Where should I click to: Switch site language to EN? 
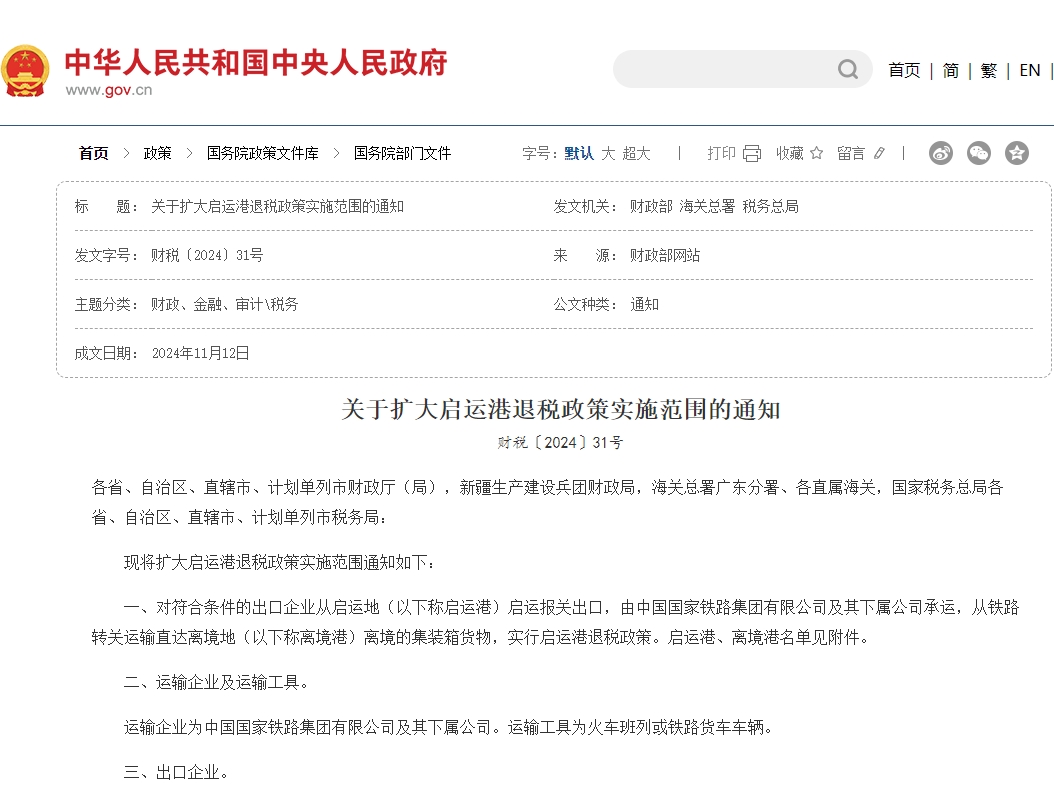[1030, 70]
